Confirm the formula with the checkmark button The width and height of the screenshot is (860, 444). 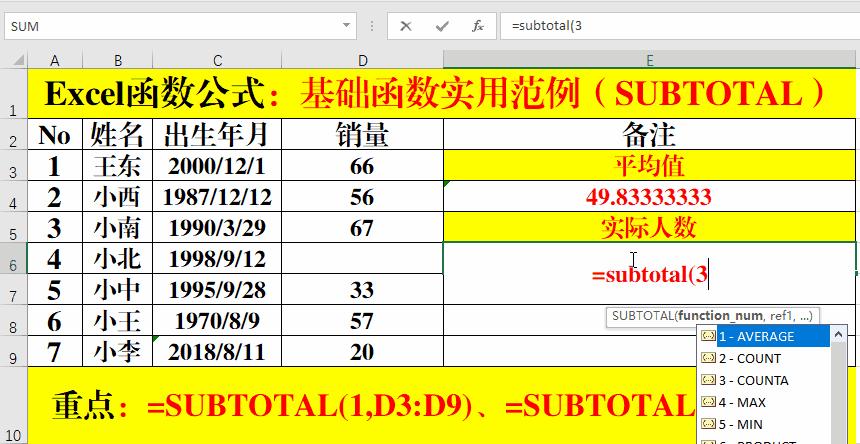pos(442,26)
